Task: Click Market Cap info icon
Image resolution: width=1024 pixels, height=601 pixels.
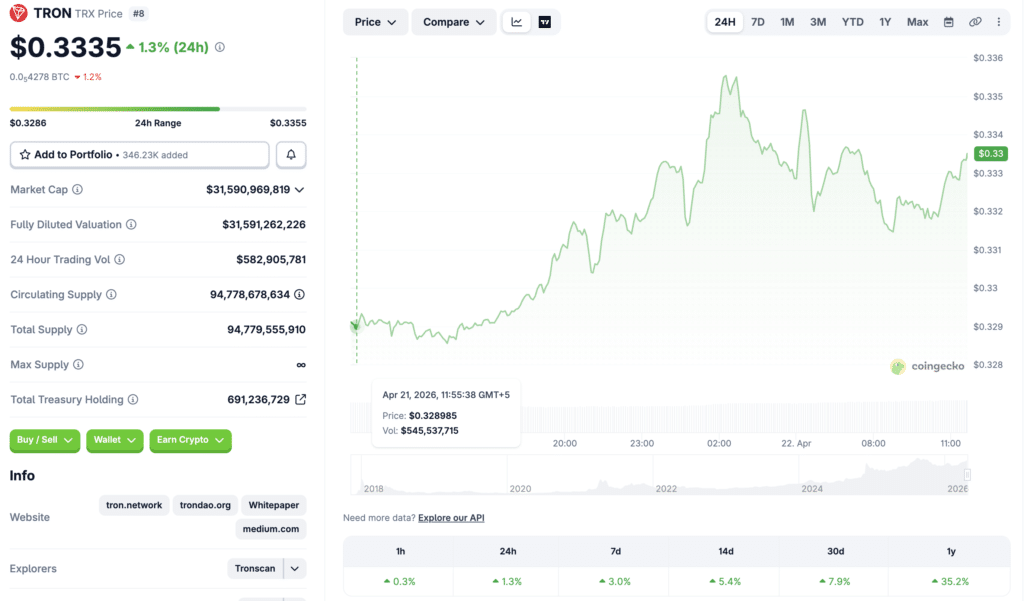Action: pos(78,190)
